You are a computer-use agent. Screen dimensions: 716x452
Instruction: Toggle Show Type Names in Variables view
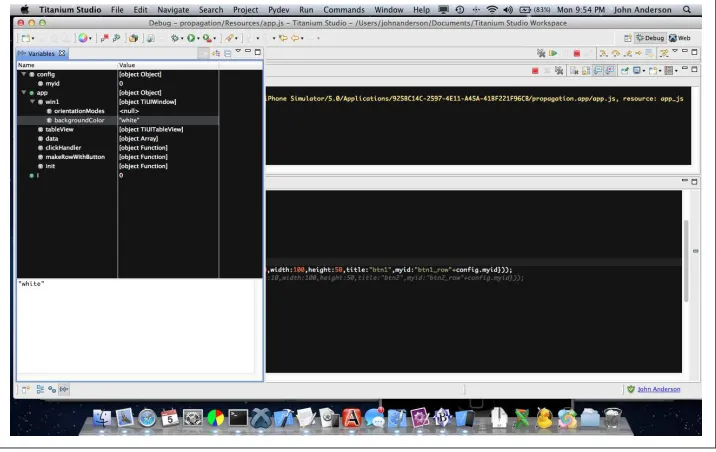point(203,53)
